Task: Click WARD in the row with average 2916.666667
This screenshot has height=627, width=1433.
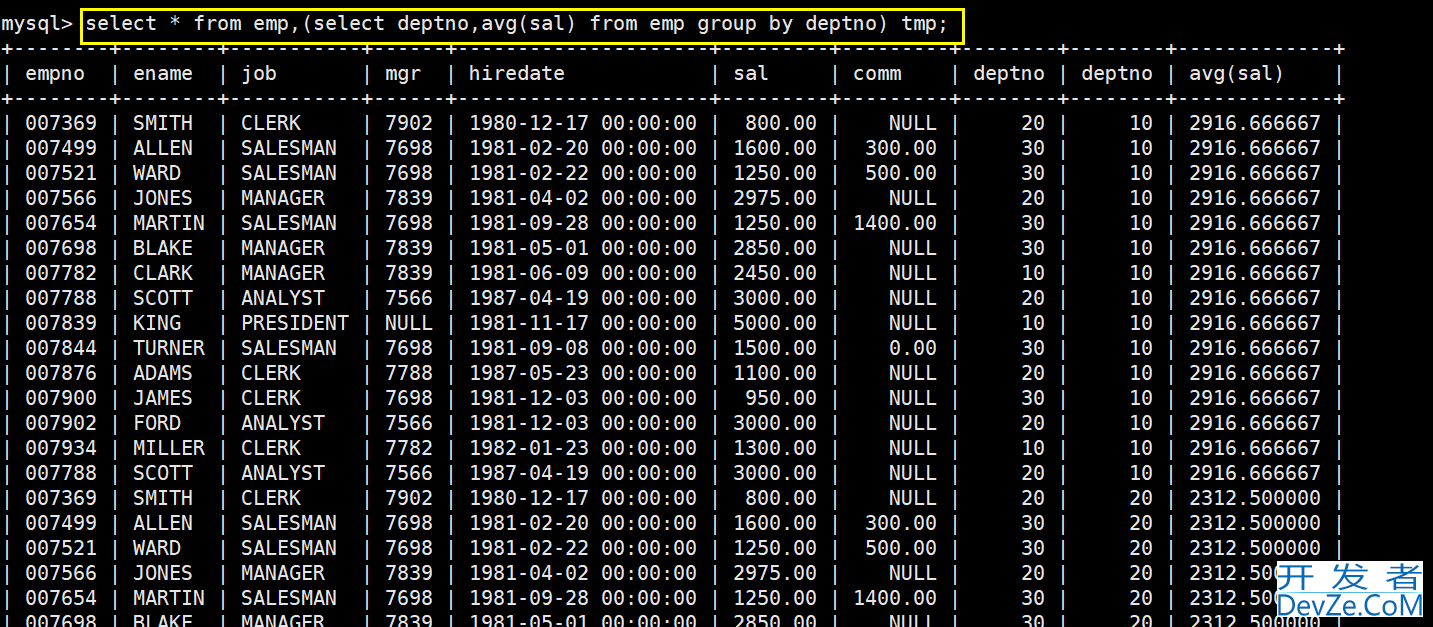Action: 157,173
